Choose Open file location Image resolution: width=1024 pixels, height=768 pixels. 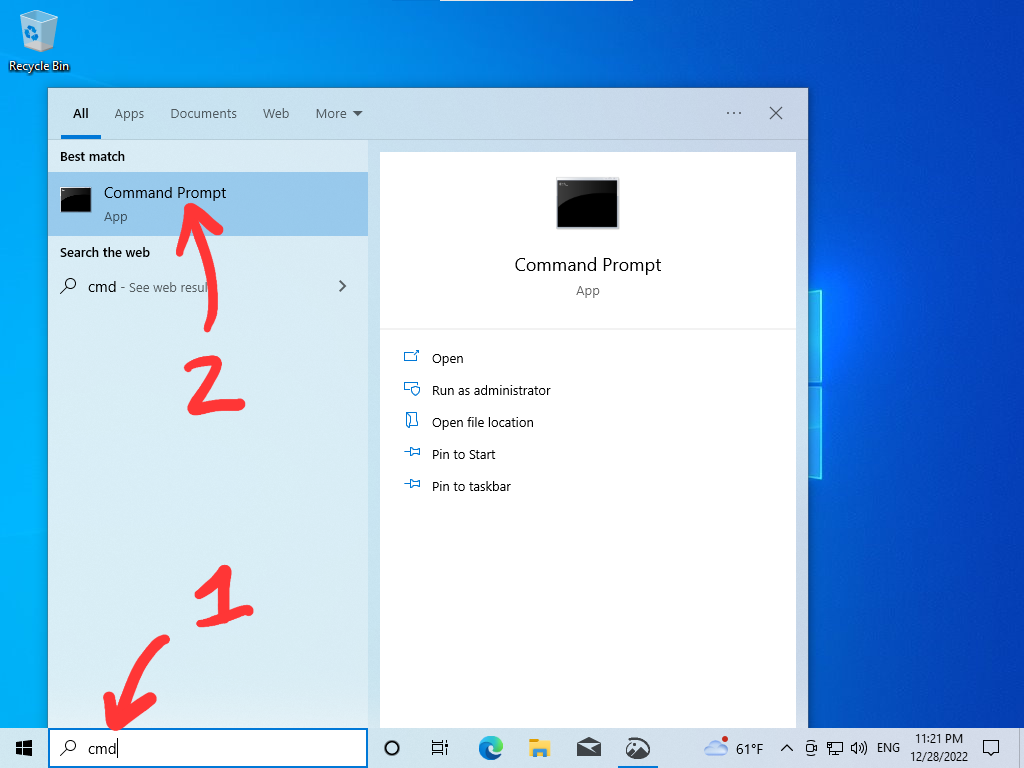coord(483,423)
